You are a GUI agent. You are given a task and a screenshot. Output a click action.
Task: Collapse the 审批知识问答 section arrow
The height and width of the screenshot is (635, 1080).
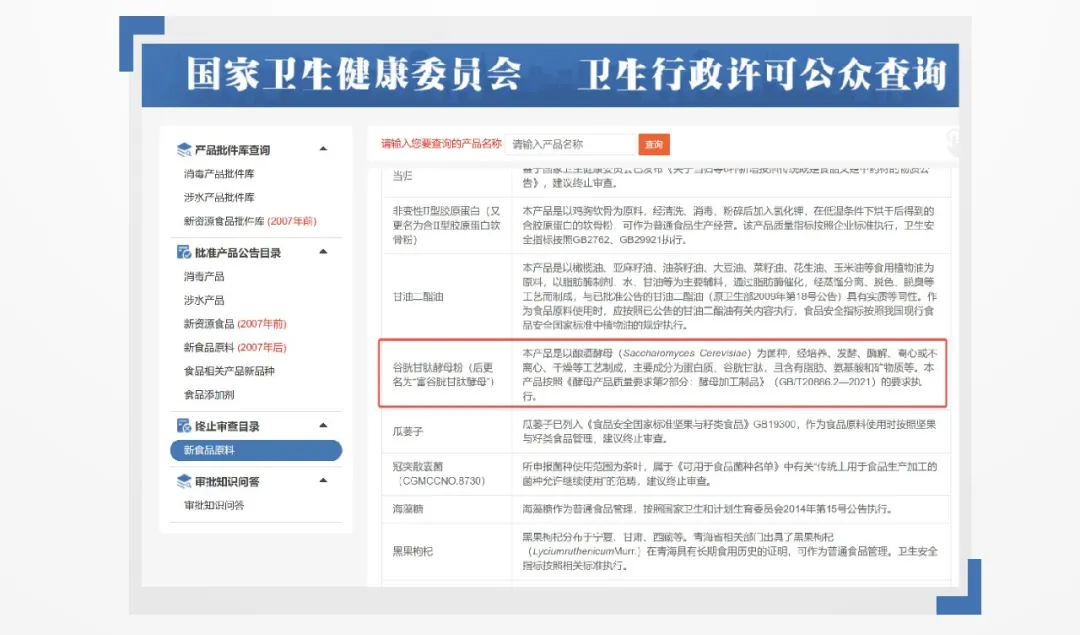(323, 480)
